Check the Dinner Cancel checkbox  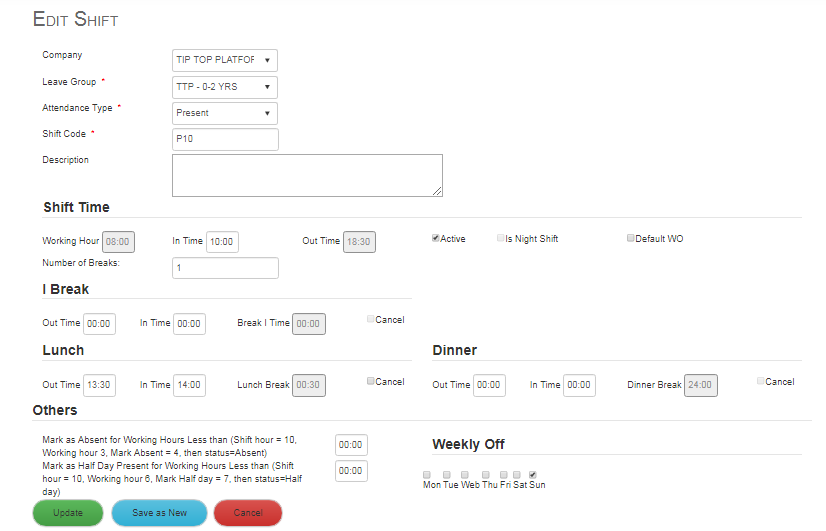click(x=760, y=381)
